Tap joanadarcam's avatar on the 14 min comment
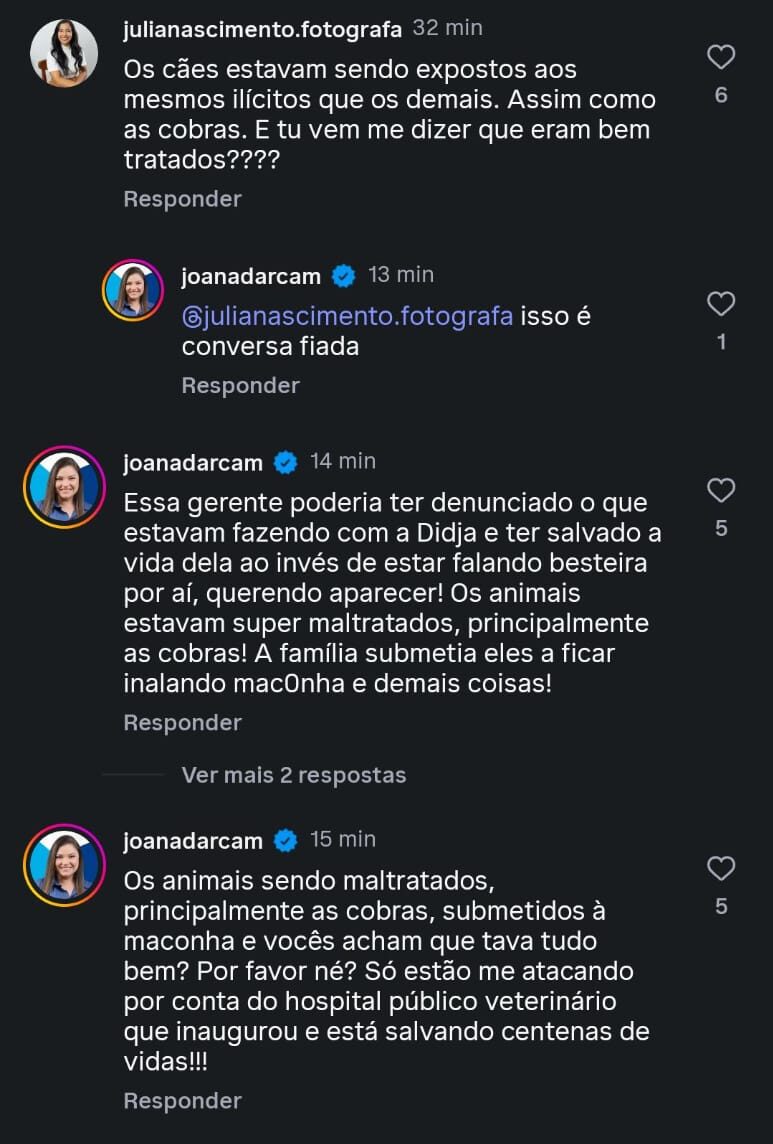The width and height of the screenshot is (773, 1144). [x=64, y=487]
